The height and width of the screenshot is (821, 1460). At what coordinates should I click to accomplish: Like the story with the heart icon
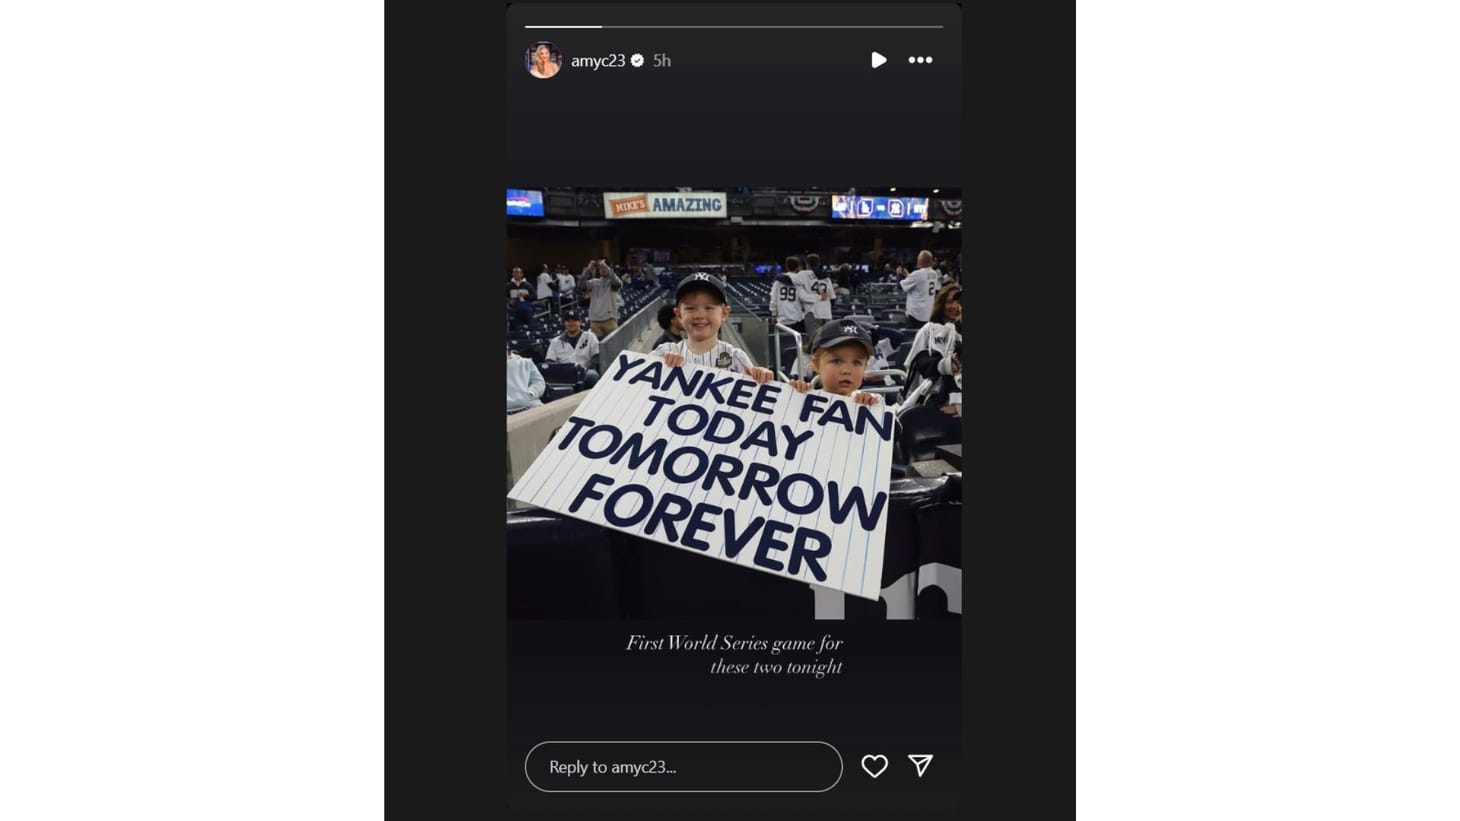pos(875,766)
